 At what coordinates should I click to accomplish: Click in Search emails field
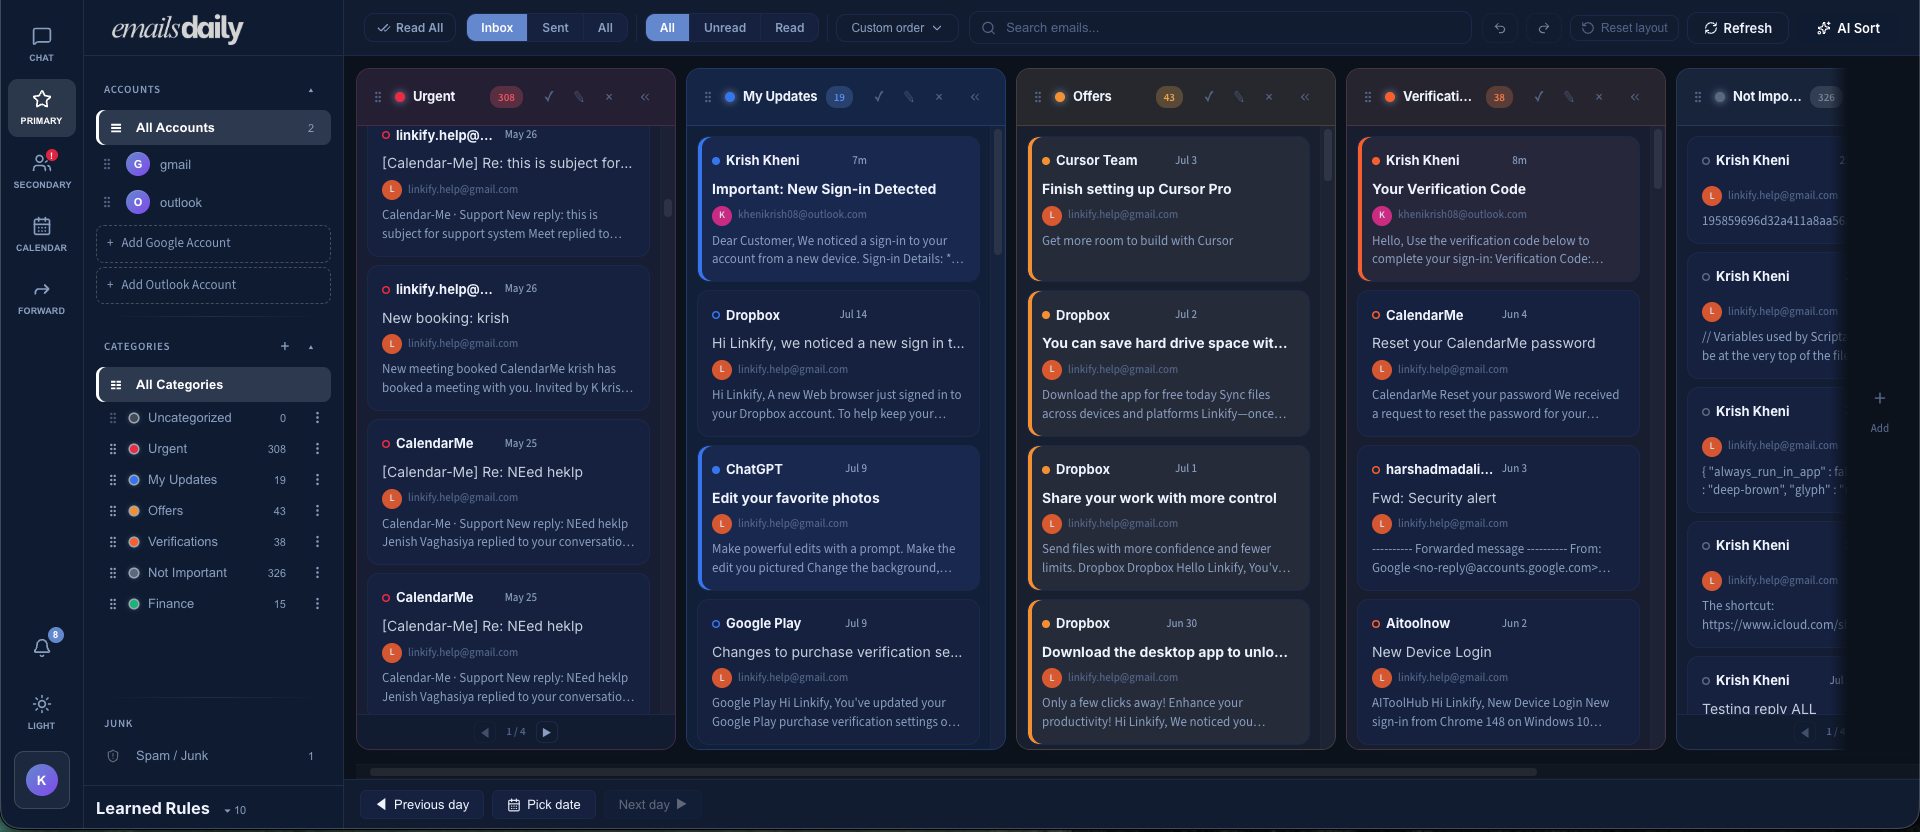(x=1220, y=28)
